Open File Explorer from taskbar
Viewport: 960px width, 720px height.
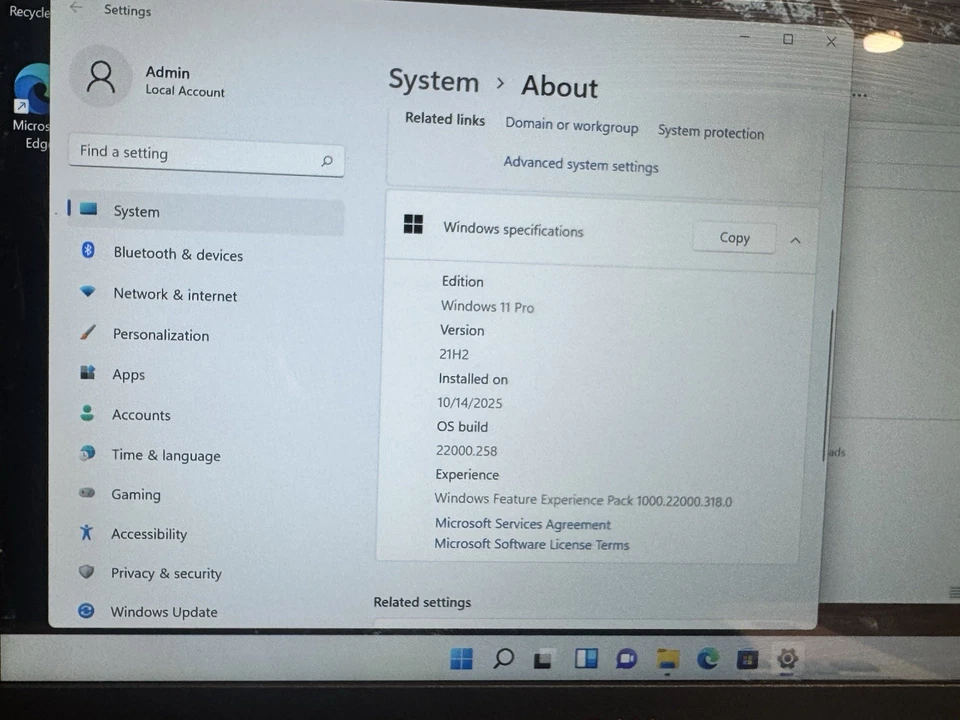(x=667, y=659)
